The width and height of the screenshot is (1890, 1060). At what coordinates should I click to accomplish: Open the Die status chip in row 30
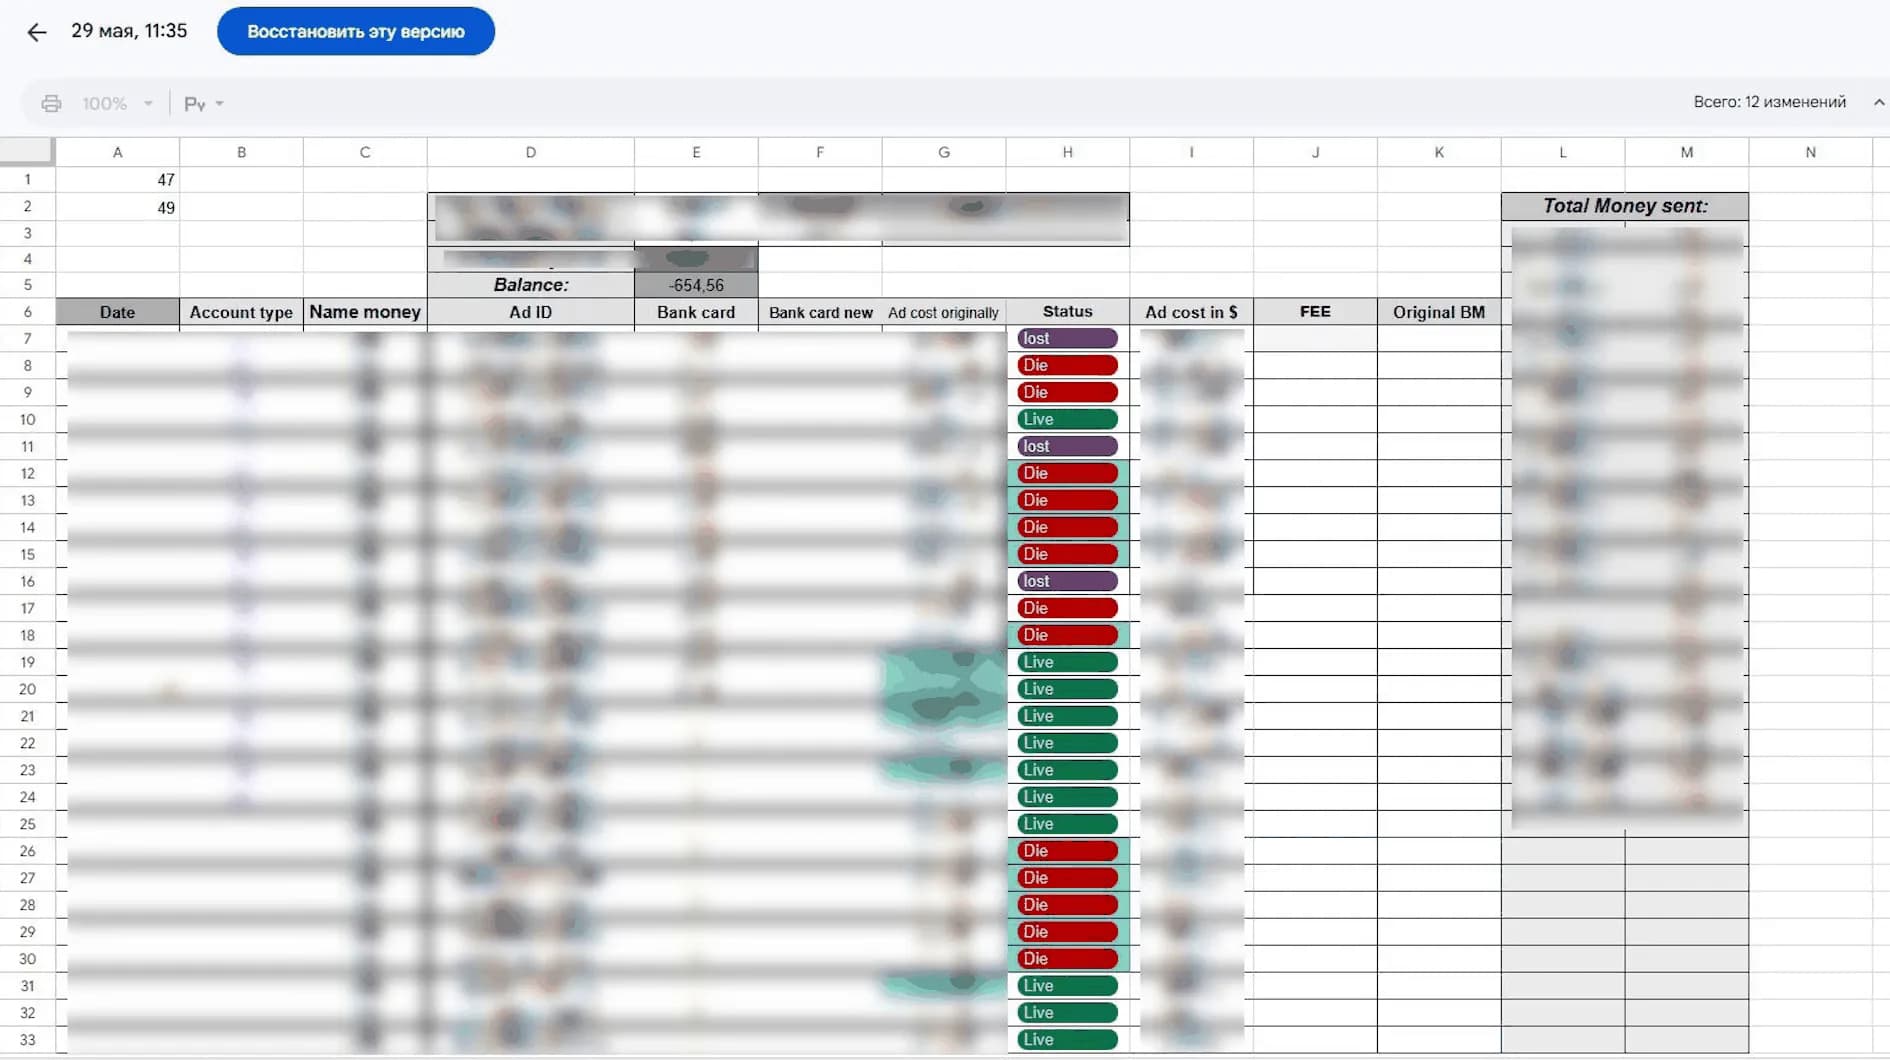pyautogui.click(x=1067, y=959)
